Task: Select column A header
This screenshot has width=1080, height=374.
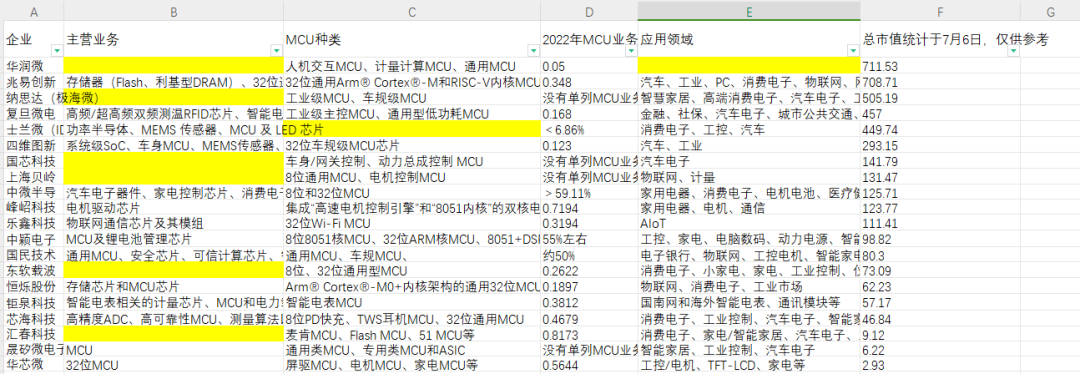Action: (x=34, y=12)
